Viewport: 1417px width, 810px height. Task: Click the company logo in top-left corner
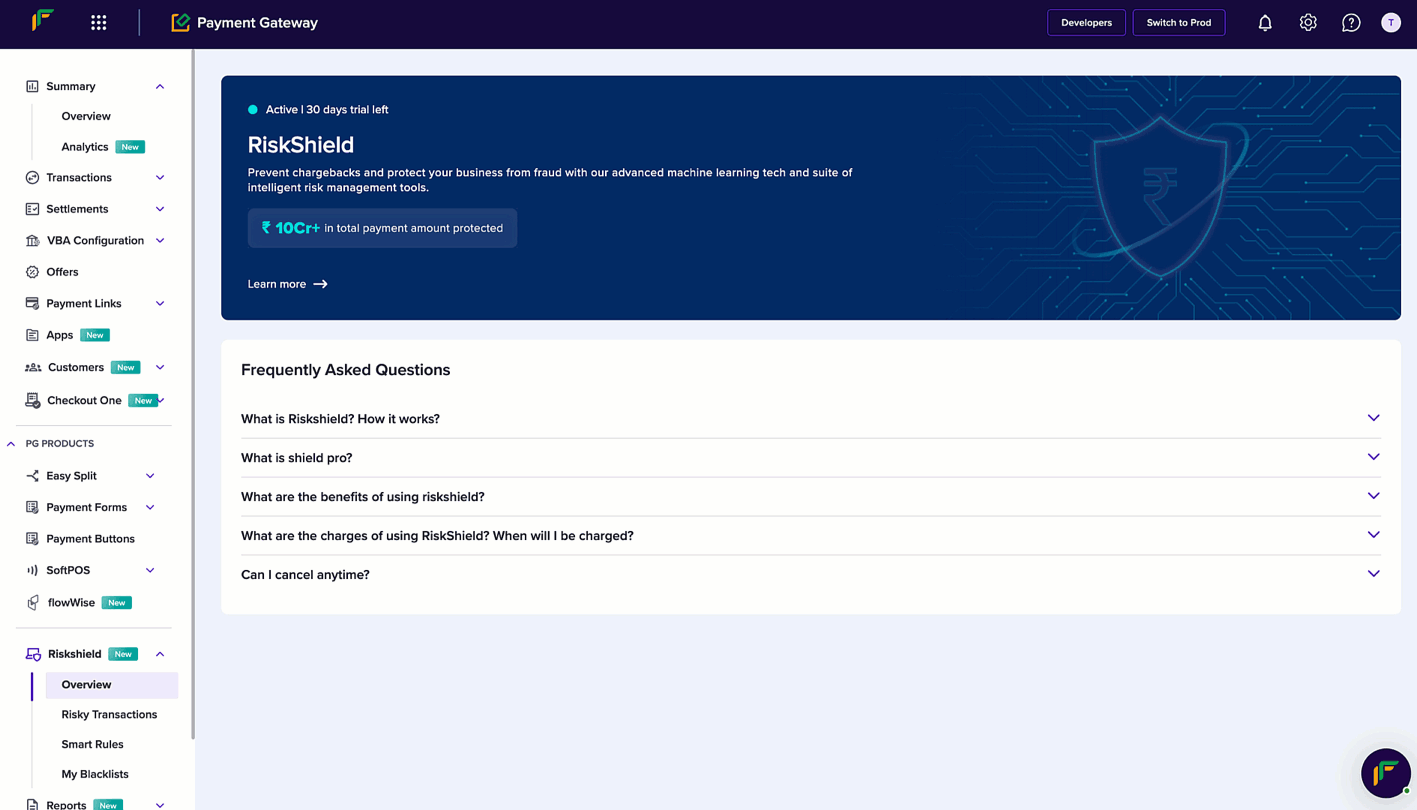[42, 20]
